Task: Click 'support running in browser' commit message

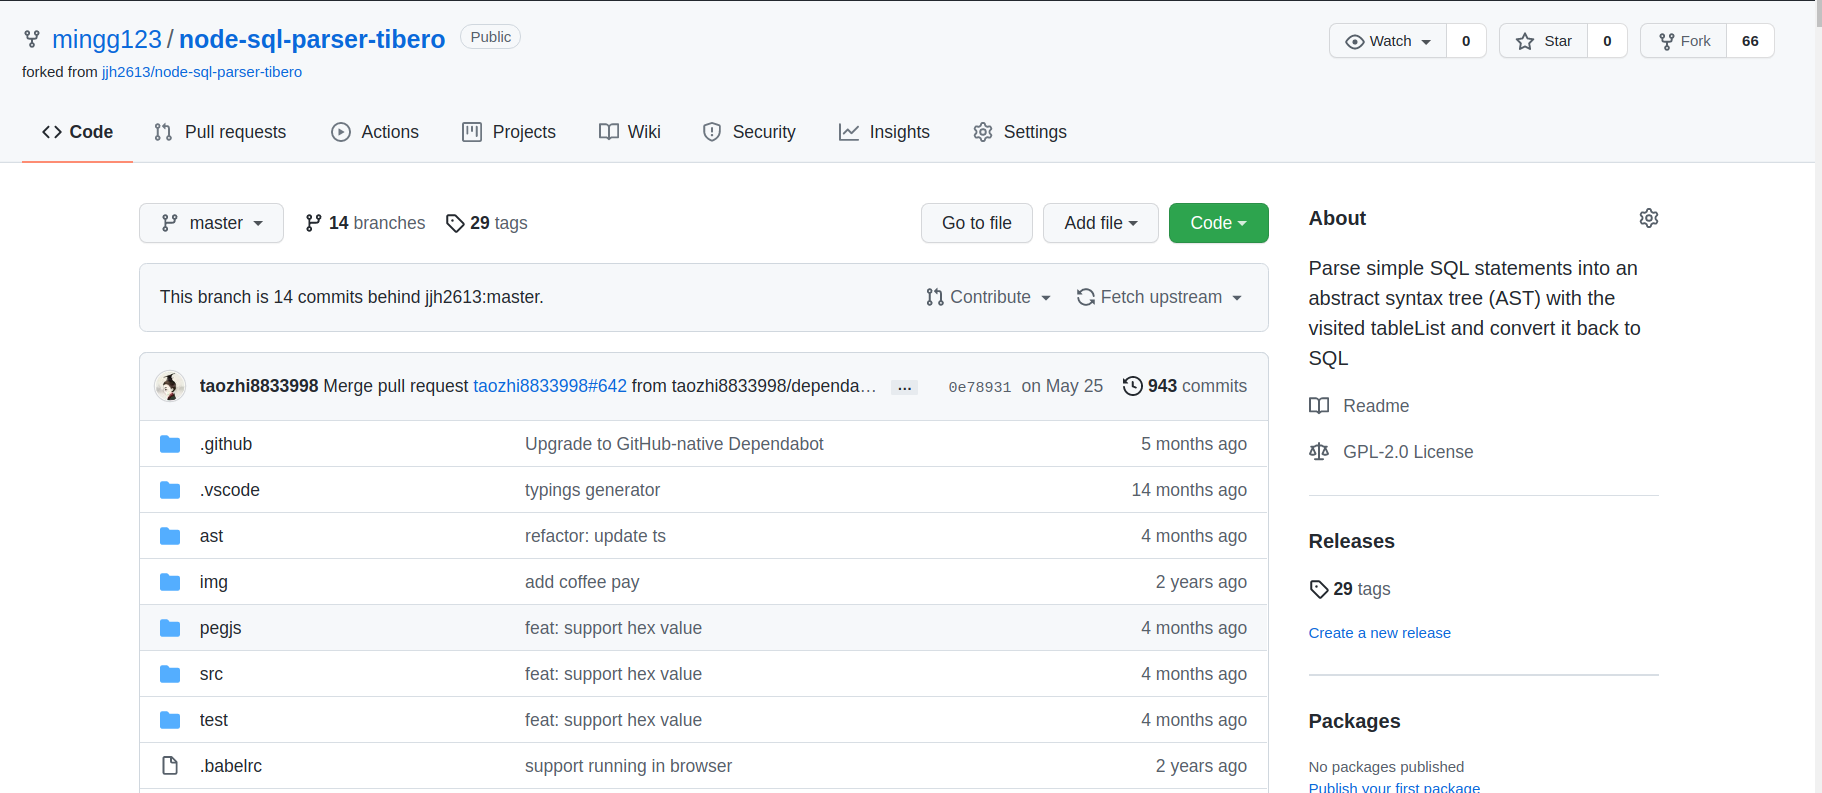Action: tap(628, 766)
